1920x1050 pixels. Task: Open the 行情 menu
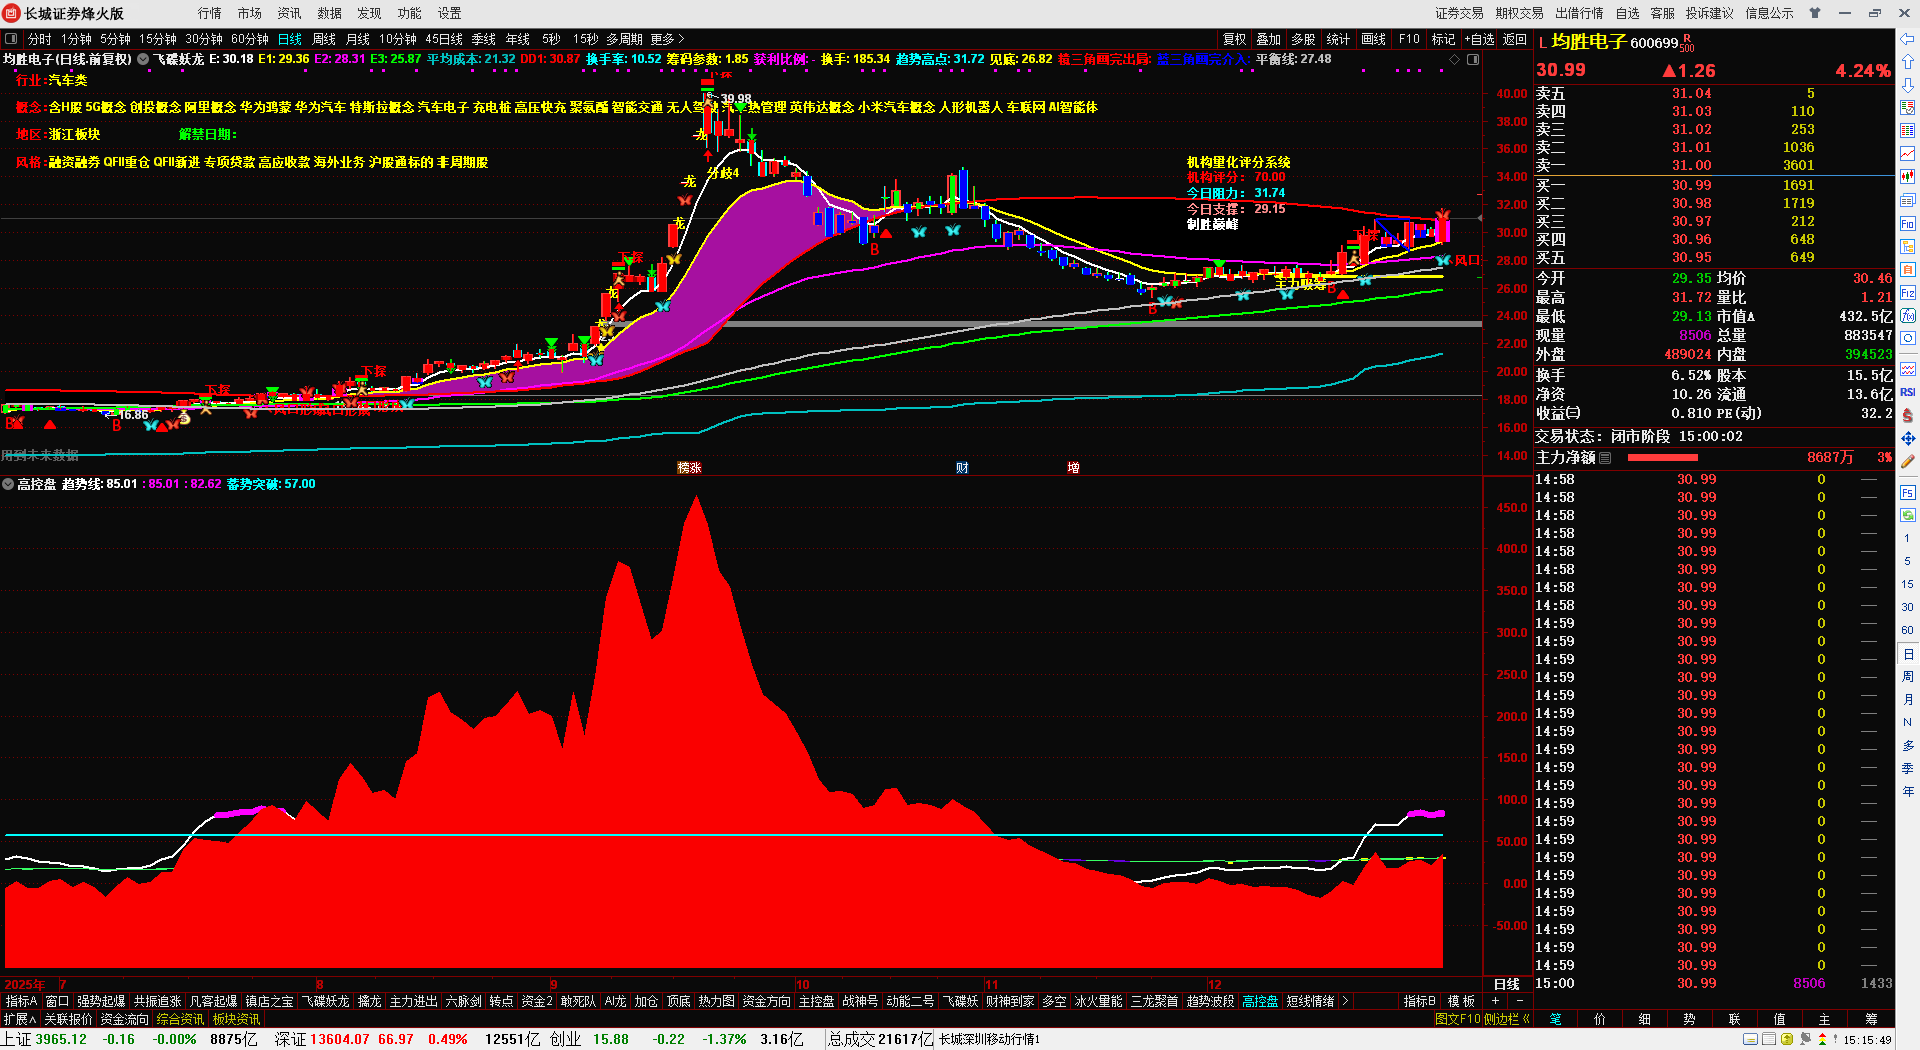[210, 13]
